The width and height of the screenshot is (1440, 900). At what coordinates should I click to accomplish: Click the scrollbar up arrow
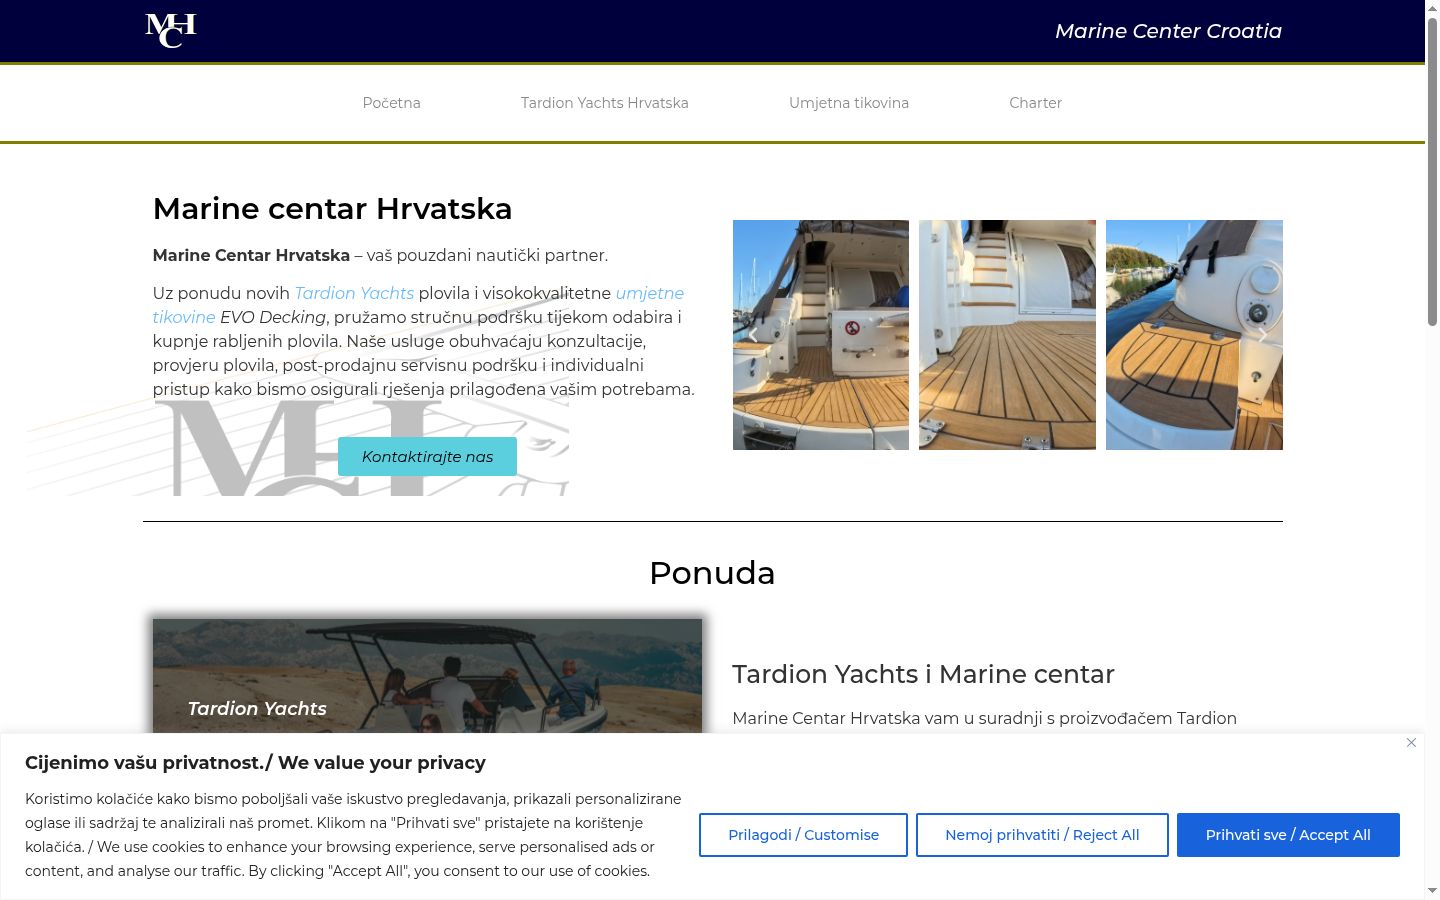coord(1432,8)
